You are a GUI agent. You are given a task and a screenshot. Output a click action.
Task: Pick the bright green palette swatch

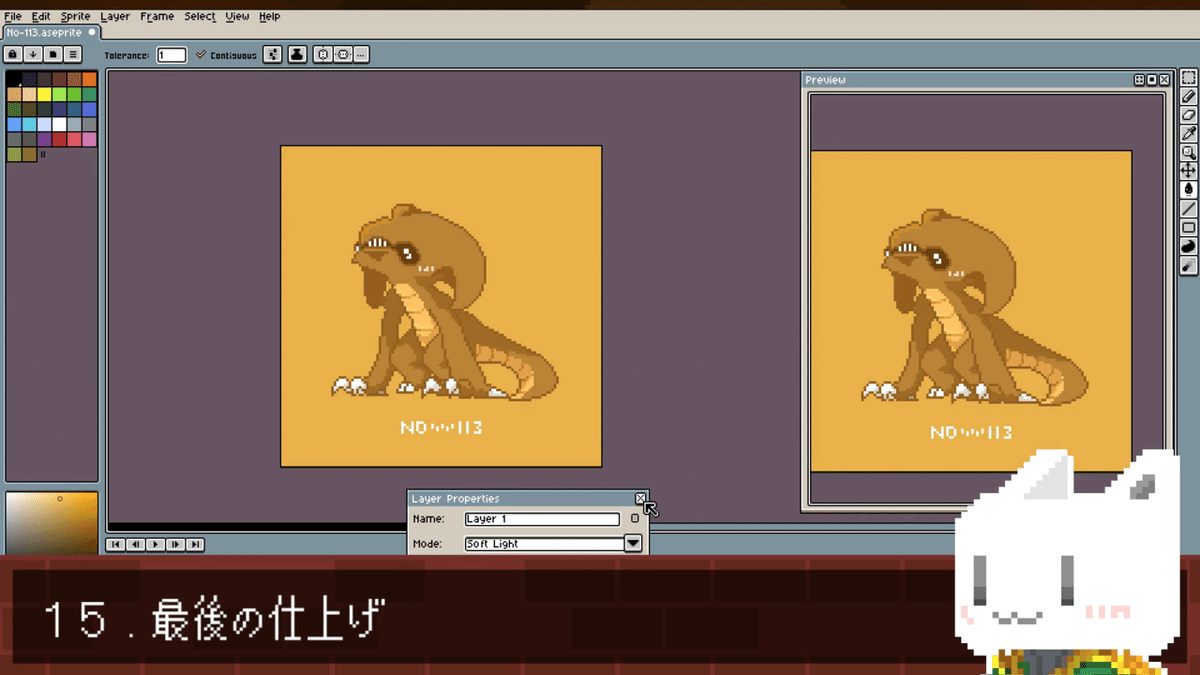pos(59,94)
